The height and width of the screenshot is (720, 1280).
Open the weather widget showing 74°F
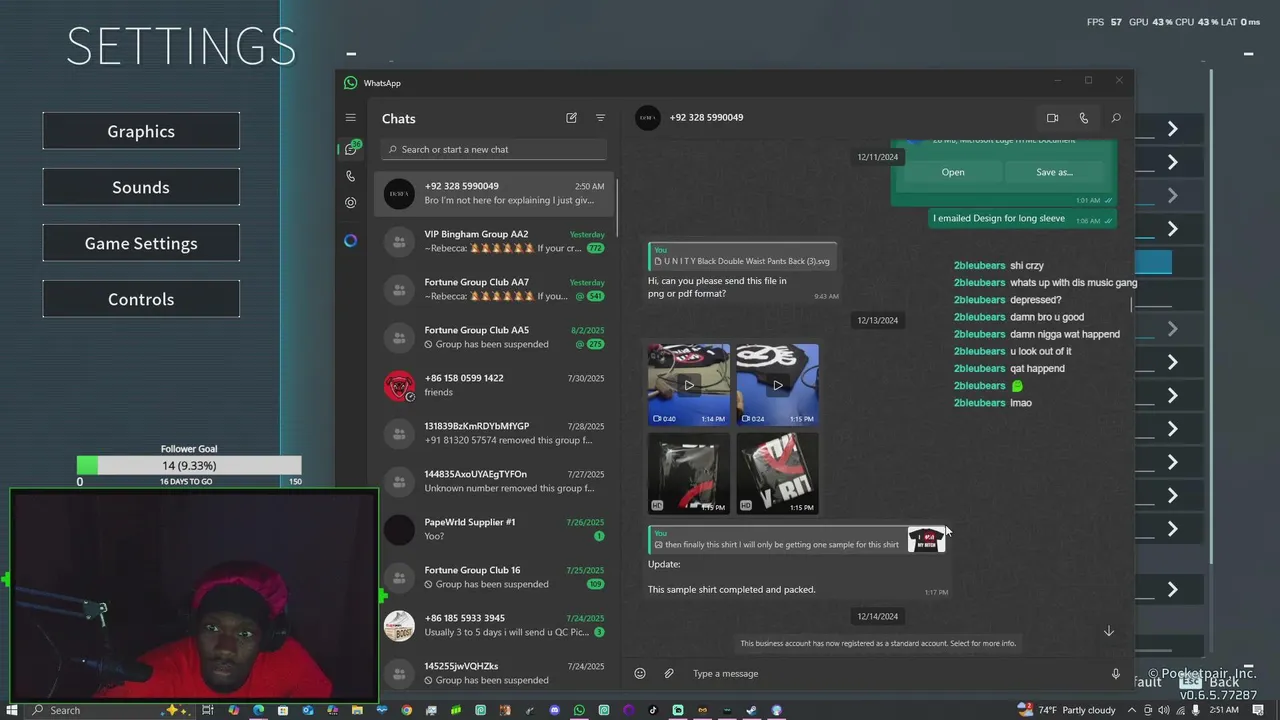1065,710
